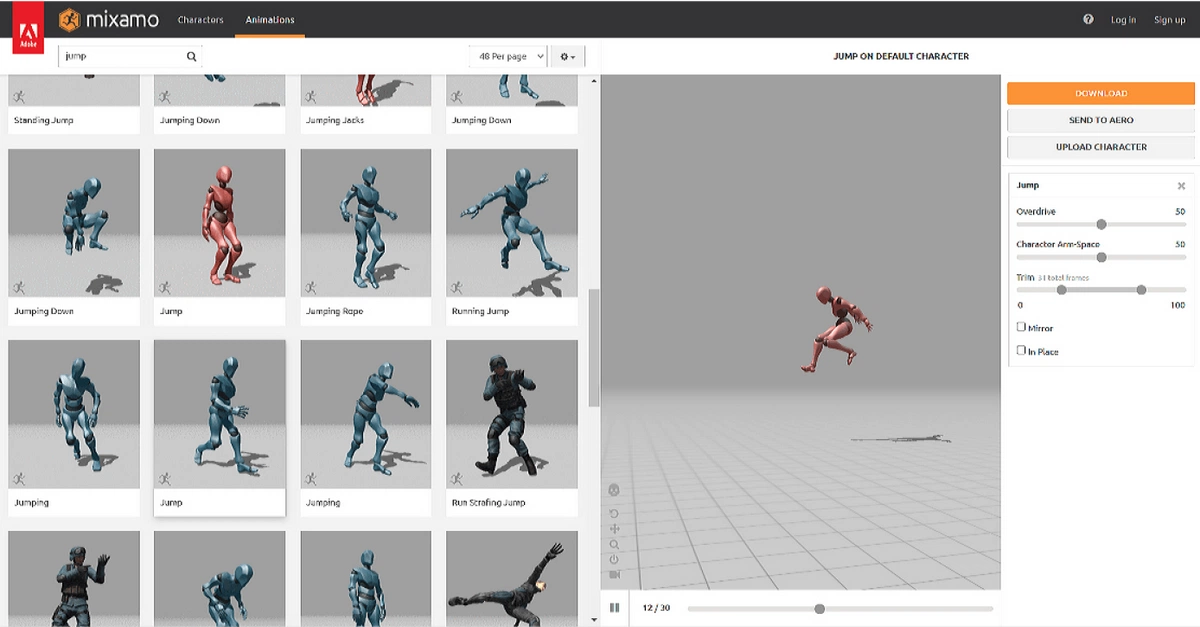Click the 'JUMP ON DEFAULT CHARACTER' title

[x=901, y=57]
